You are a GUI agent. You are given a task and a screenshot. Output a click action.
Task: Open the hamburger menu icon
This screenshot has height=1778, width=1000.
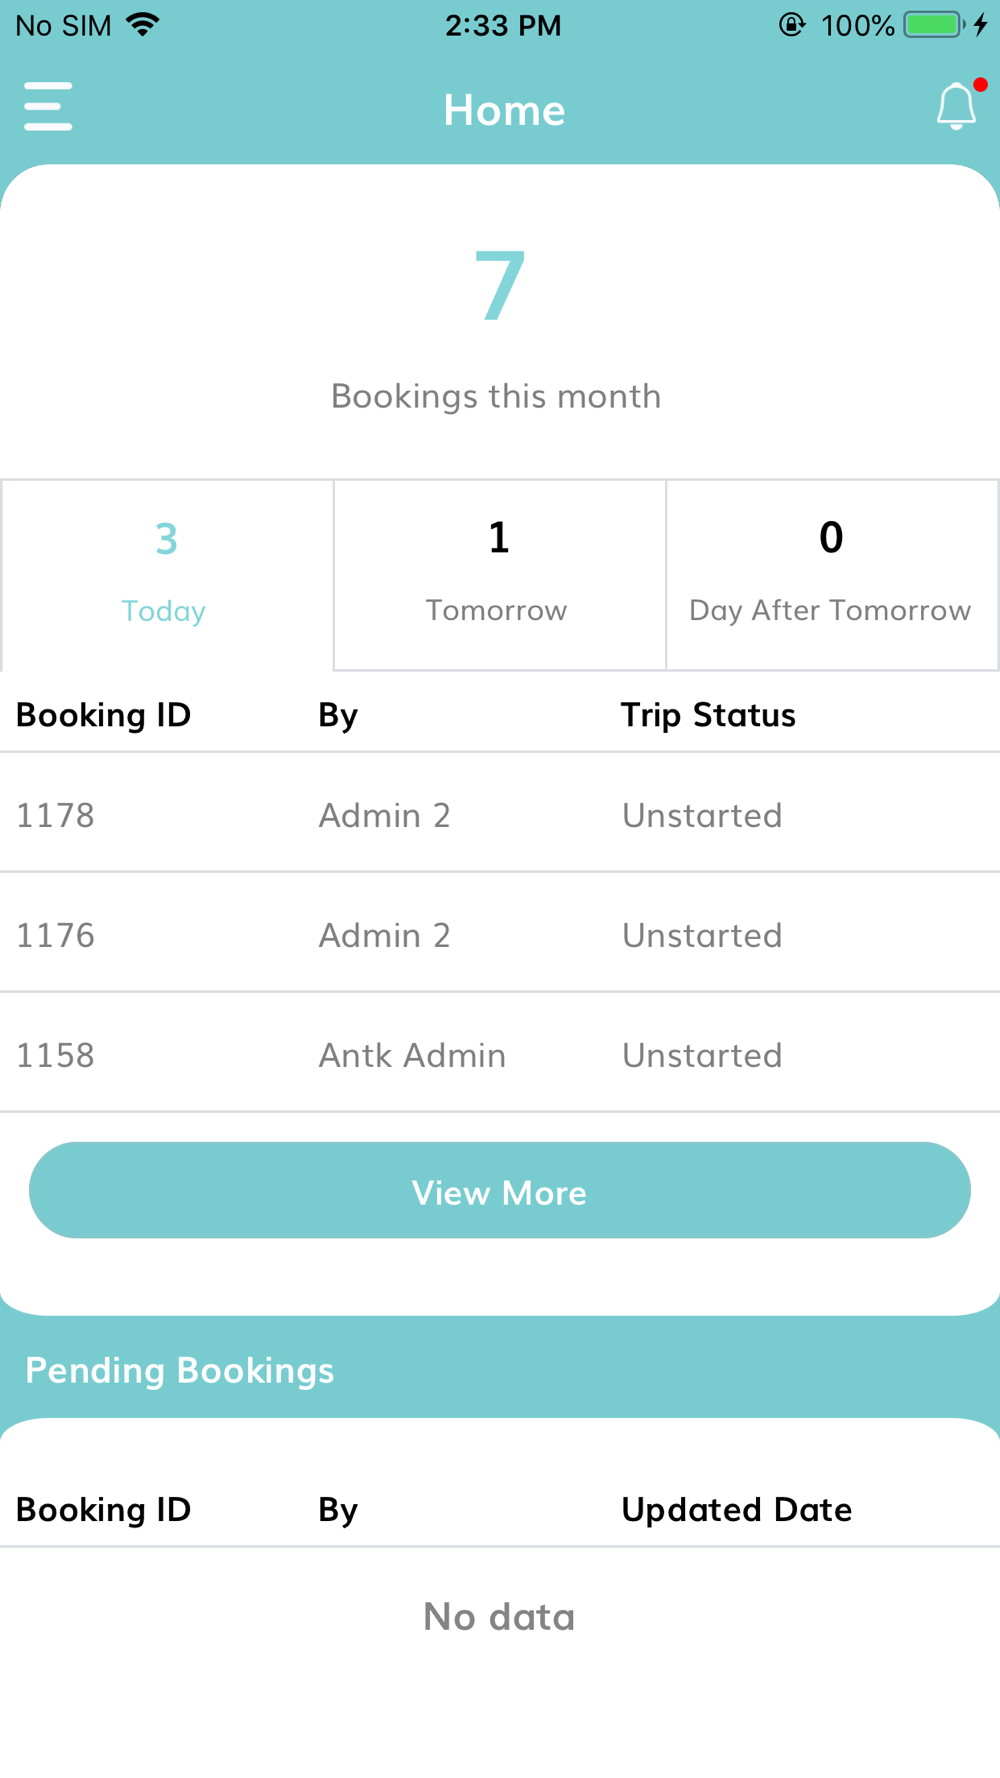pyautogui.click(x=48, y=107)
